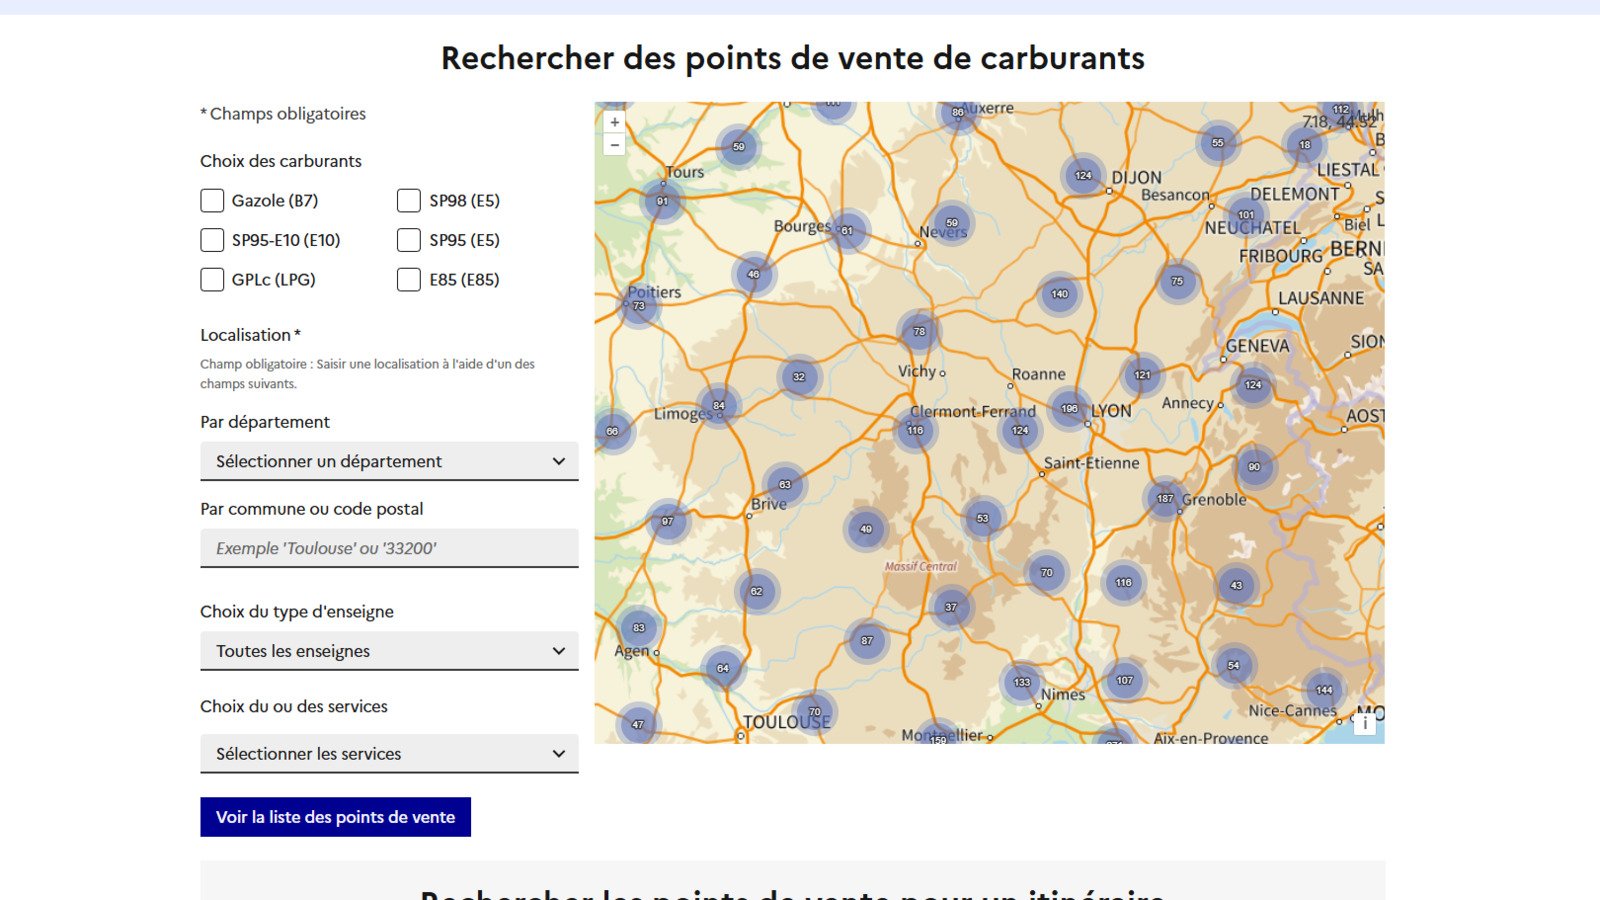
Task: Open the 84 cluster at Limoges
Action: (718, 405)
